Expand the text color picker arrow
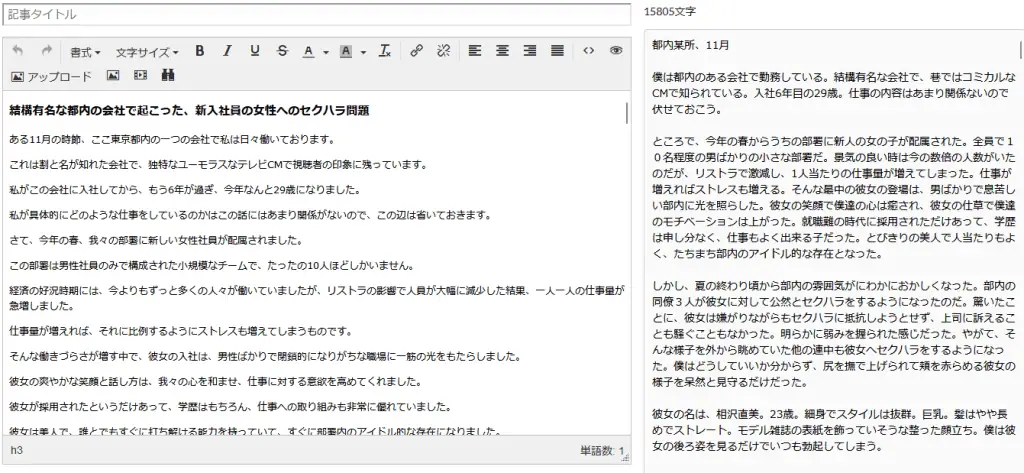This screenshot has width=1024, height=473. click(x=325, y=52)
